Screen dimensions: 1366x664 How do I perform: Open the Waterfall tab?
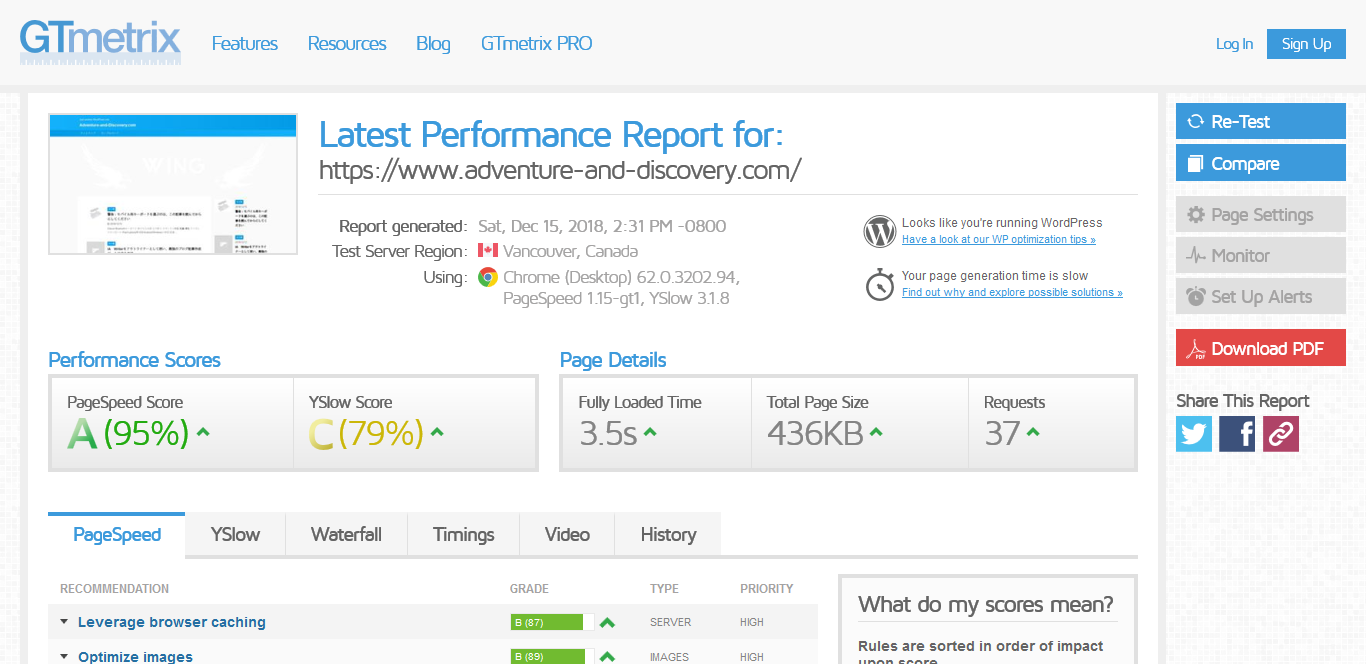[346, 535]
